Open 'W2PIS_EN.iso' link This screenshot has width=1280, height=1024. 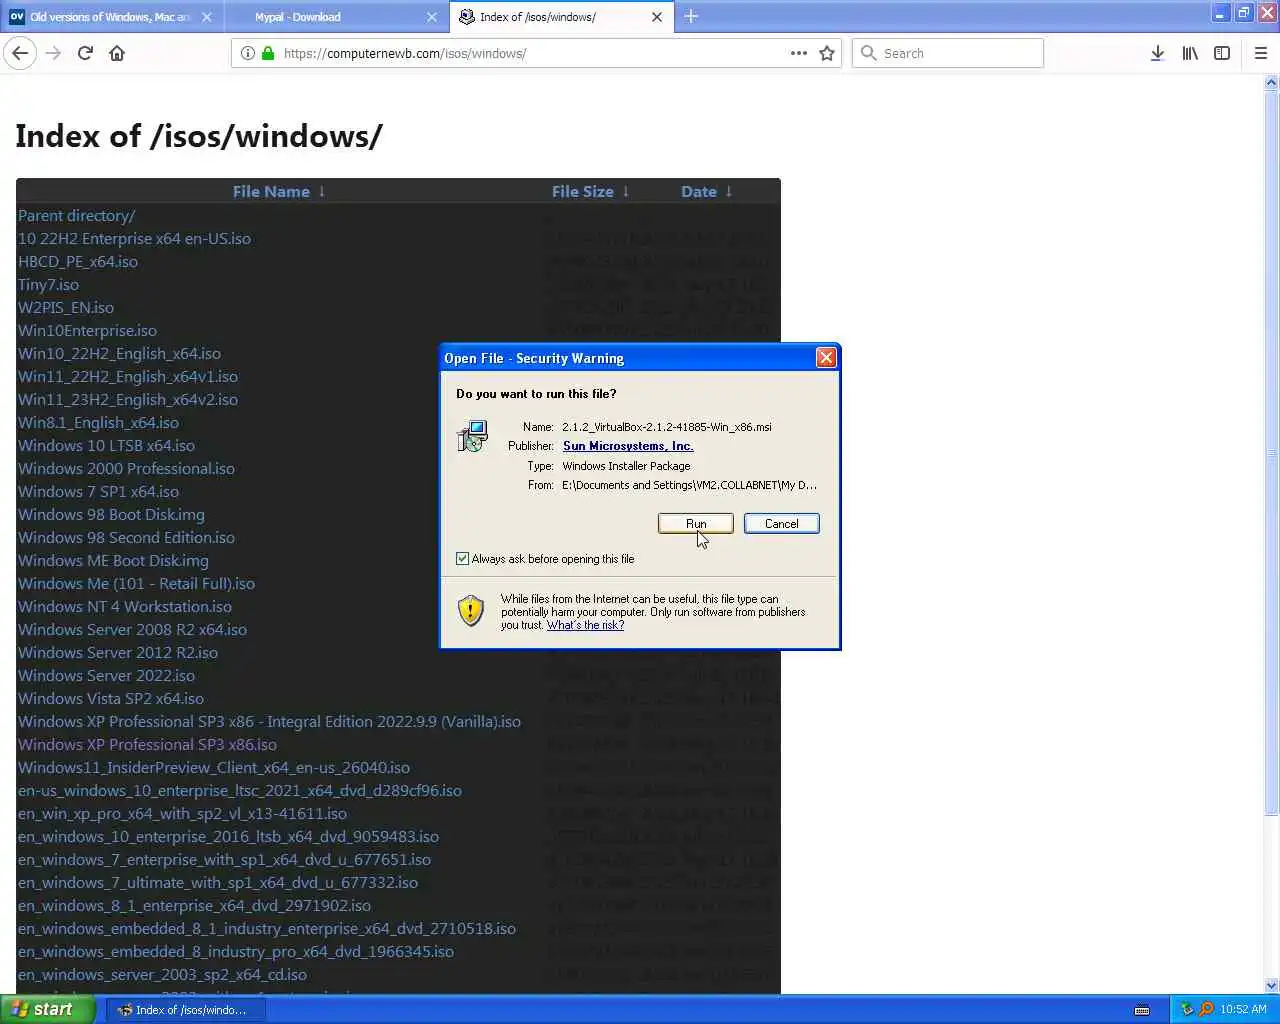tap(66, 307)
